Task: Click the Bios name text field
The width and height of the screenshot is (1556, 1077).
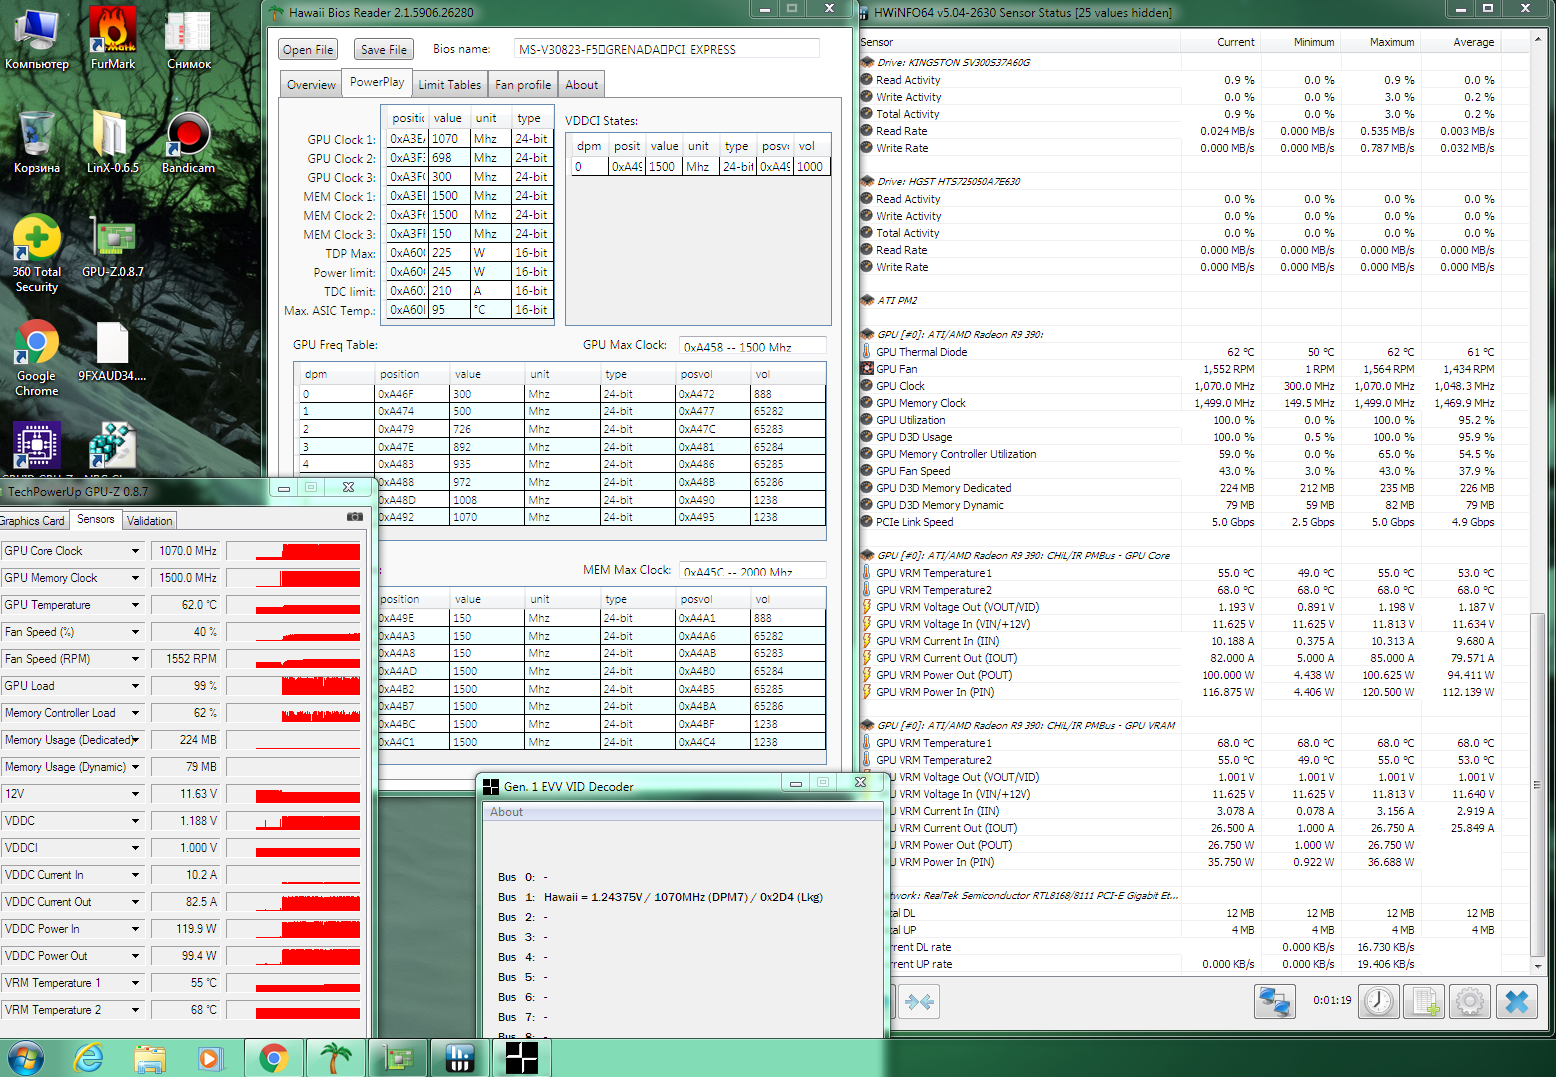Action: tap(666, 49)
